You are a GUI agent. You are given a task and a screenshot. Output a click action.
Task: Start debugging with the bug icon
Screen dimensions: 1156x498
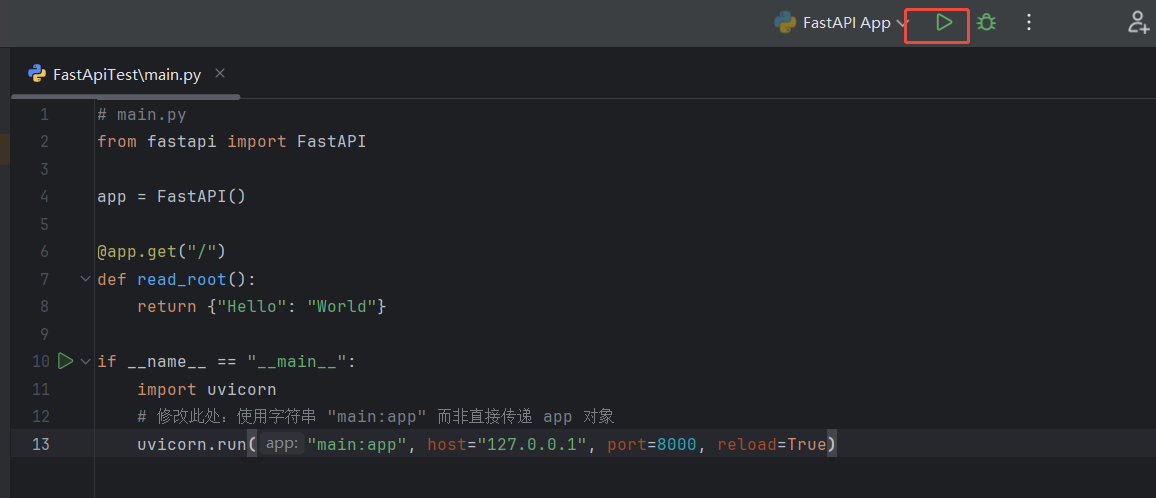point(986,22)
